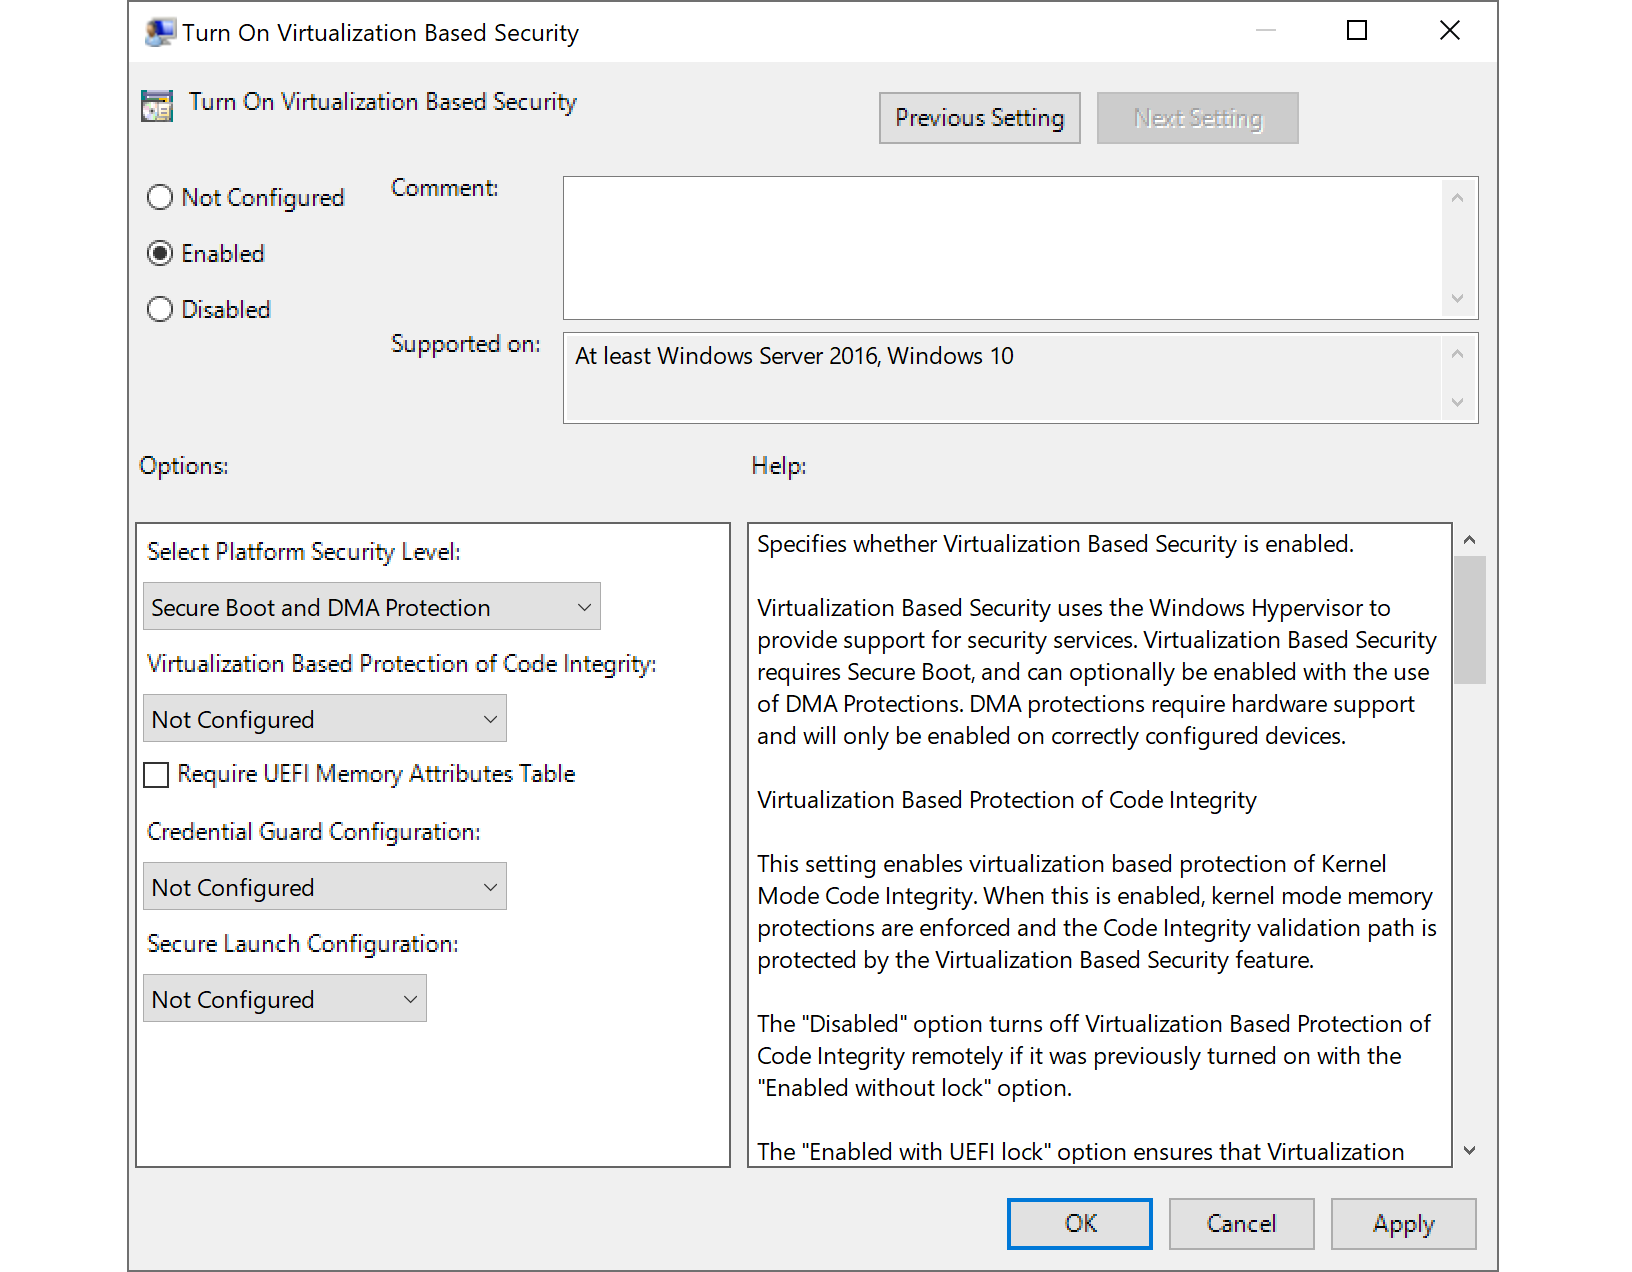Select the Disabled radio button

point(160,310)
